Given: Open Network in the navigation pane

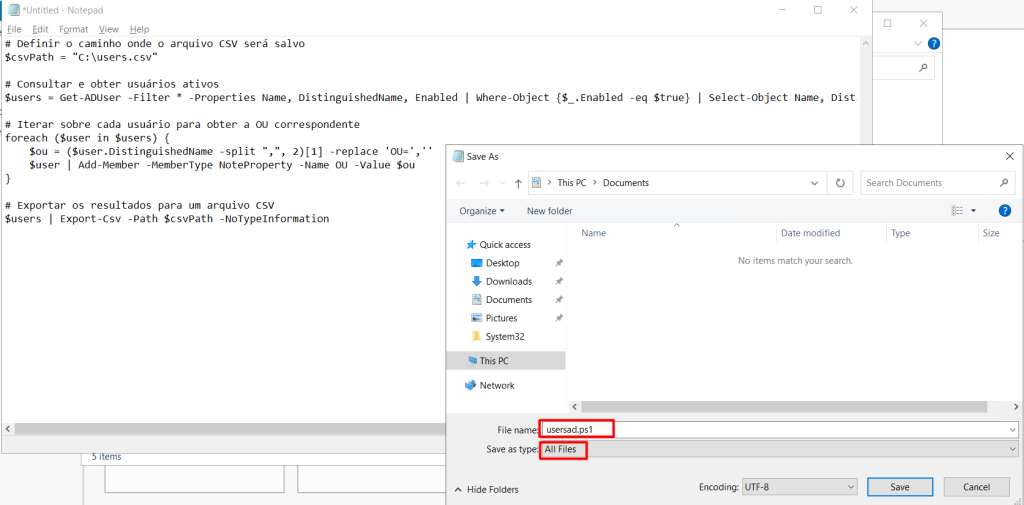Looking at the screenshot, I should 496,385.
